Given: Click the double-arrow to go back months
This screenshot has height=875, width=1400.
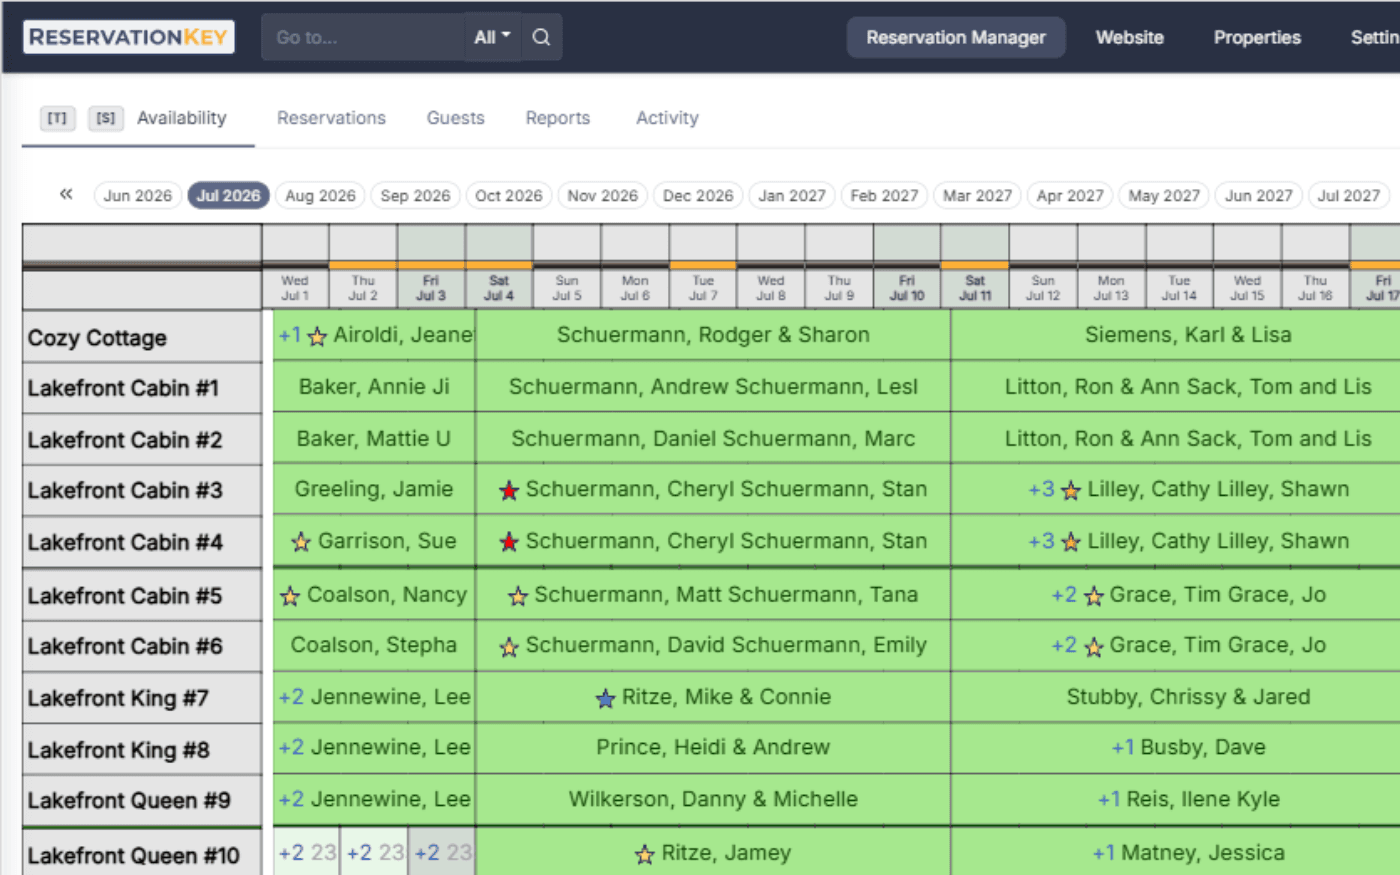Looking at the screenshot, I should [x=66, y=195].
